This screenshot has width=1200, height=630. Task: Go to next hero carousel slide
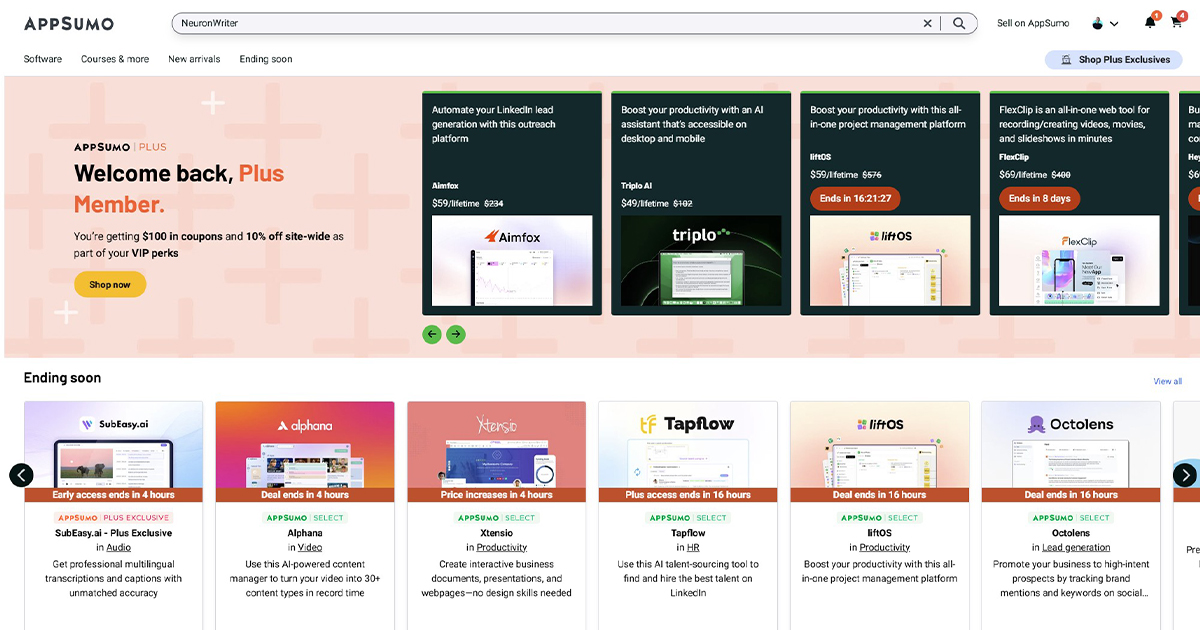pyautogui.click(x=456, y=334)
